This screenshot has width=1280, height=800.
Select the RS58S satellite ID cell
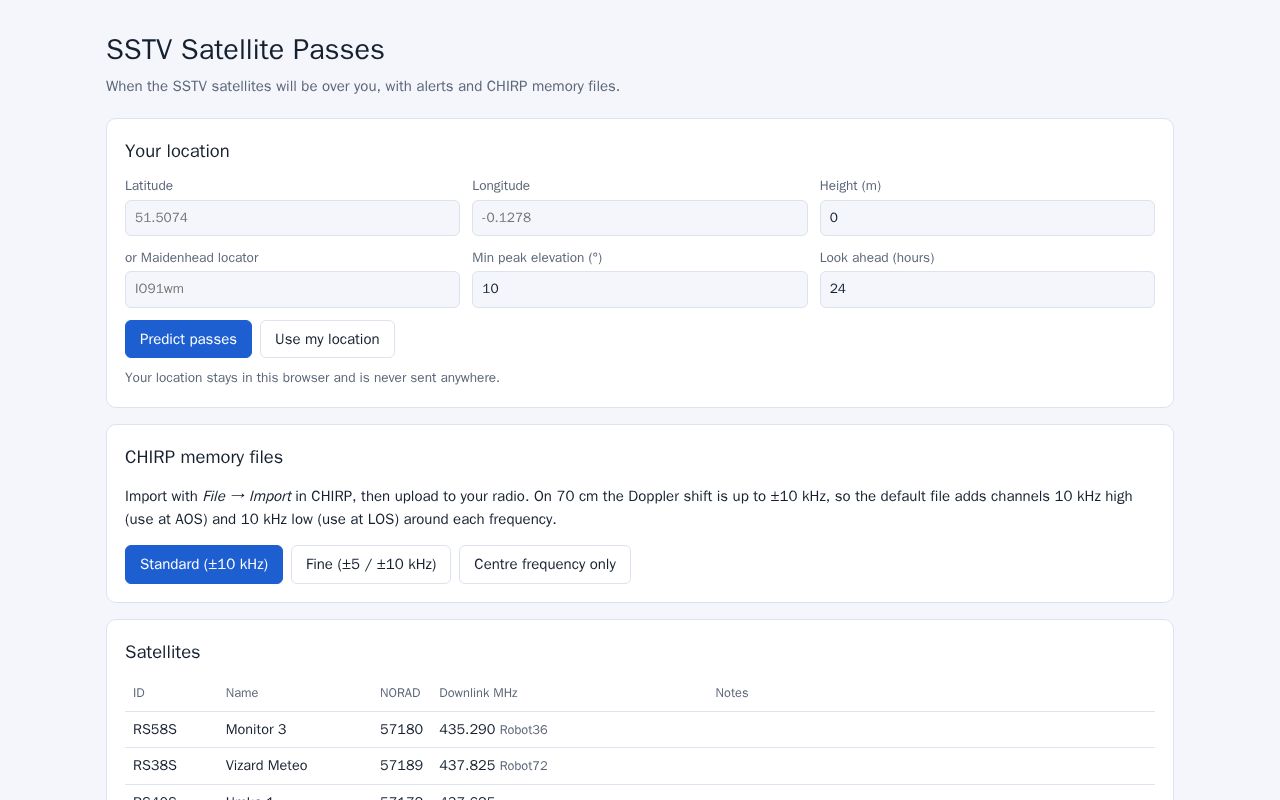155,730
